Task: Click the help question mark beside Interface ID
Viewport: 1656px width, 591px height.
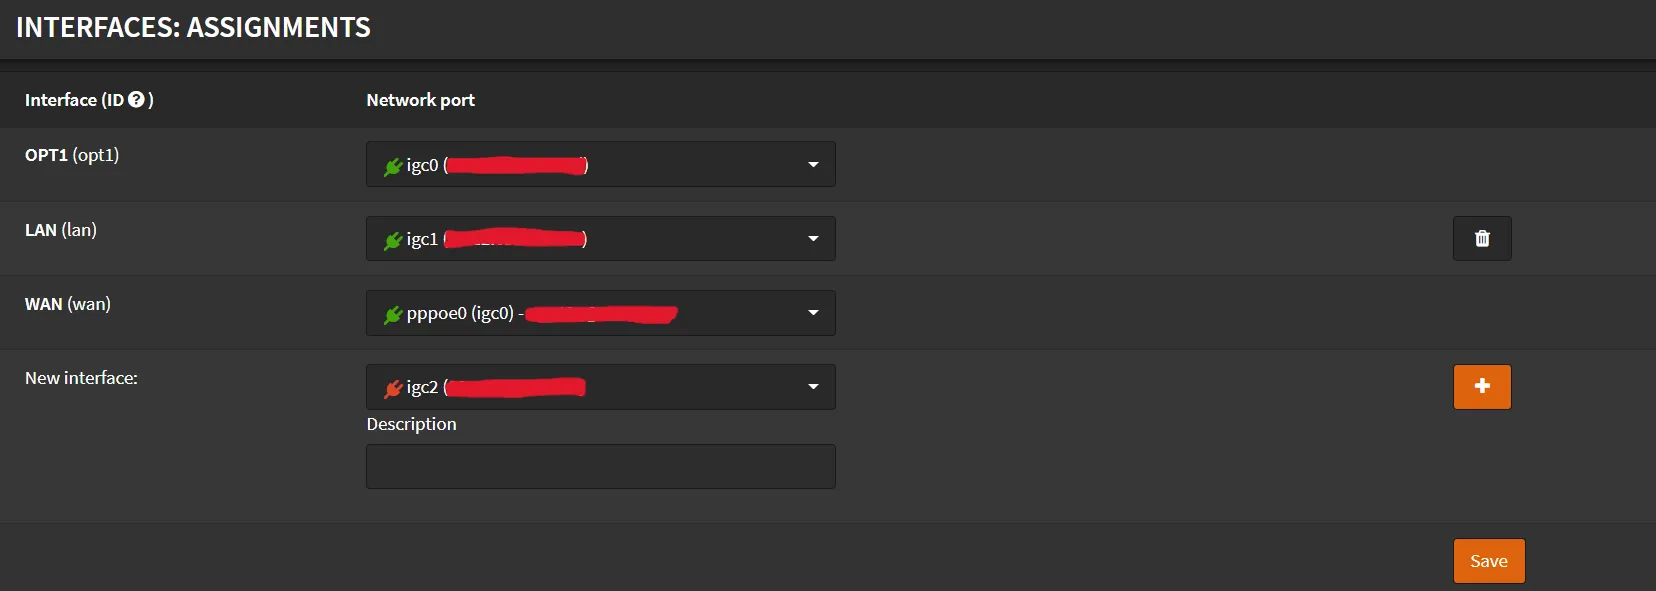Action: point(136,100)
